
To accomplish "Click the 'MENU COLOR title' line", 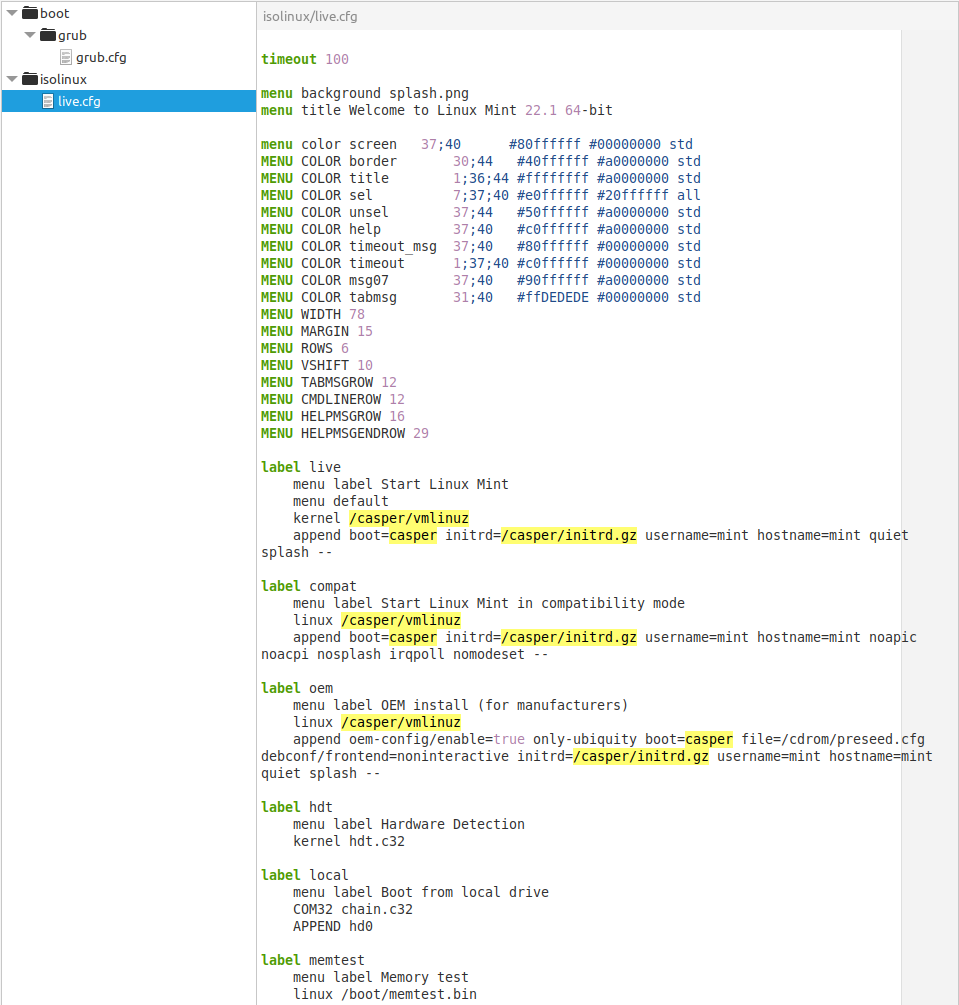I will click(481, 178).
